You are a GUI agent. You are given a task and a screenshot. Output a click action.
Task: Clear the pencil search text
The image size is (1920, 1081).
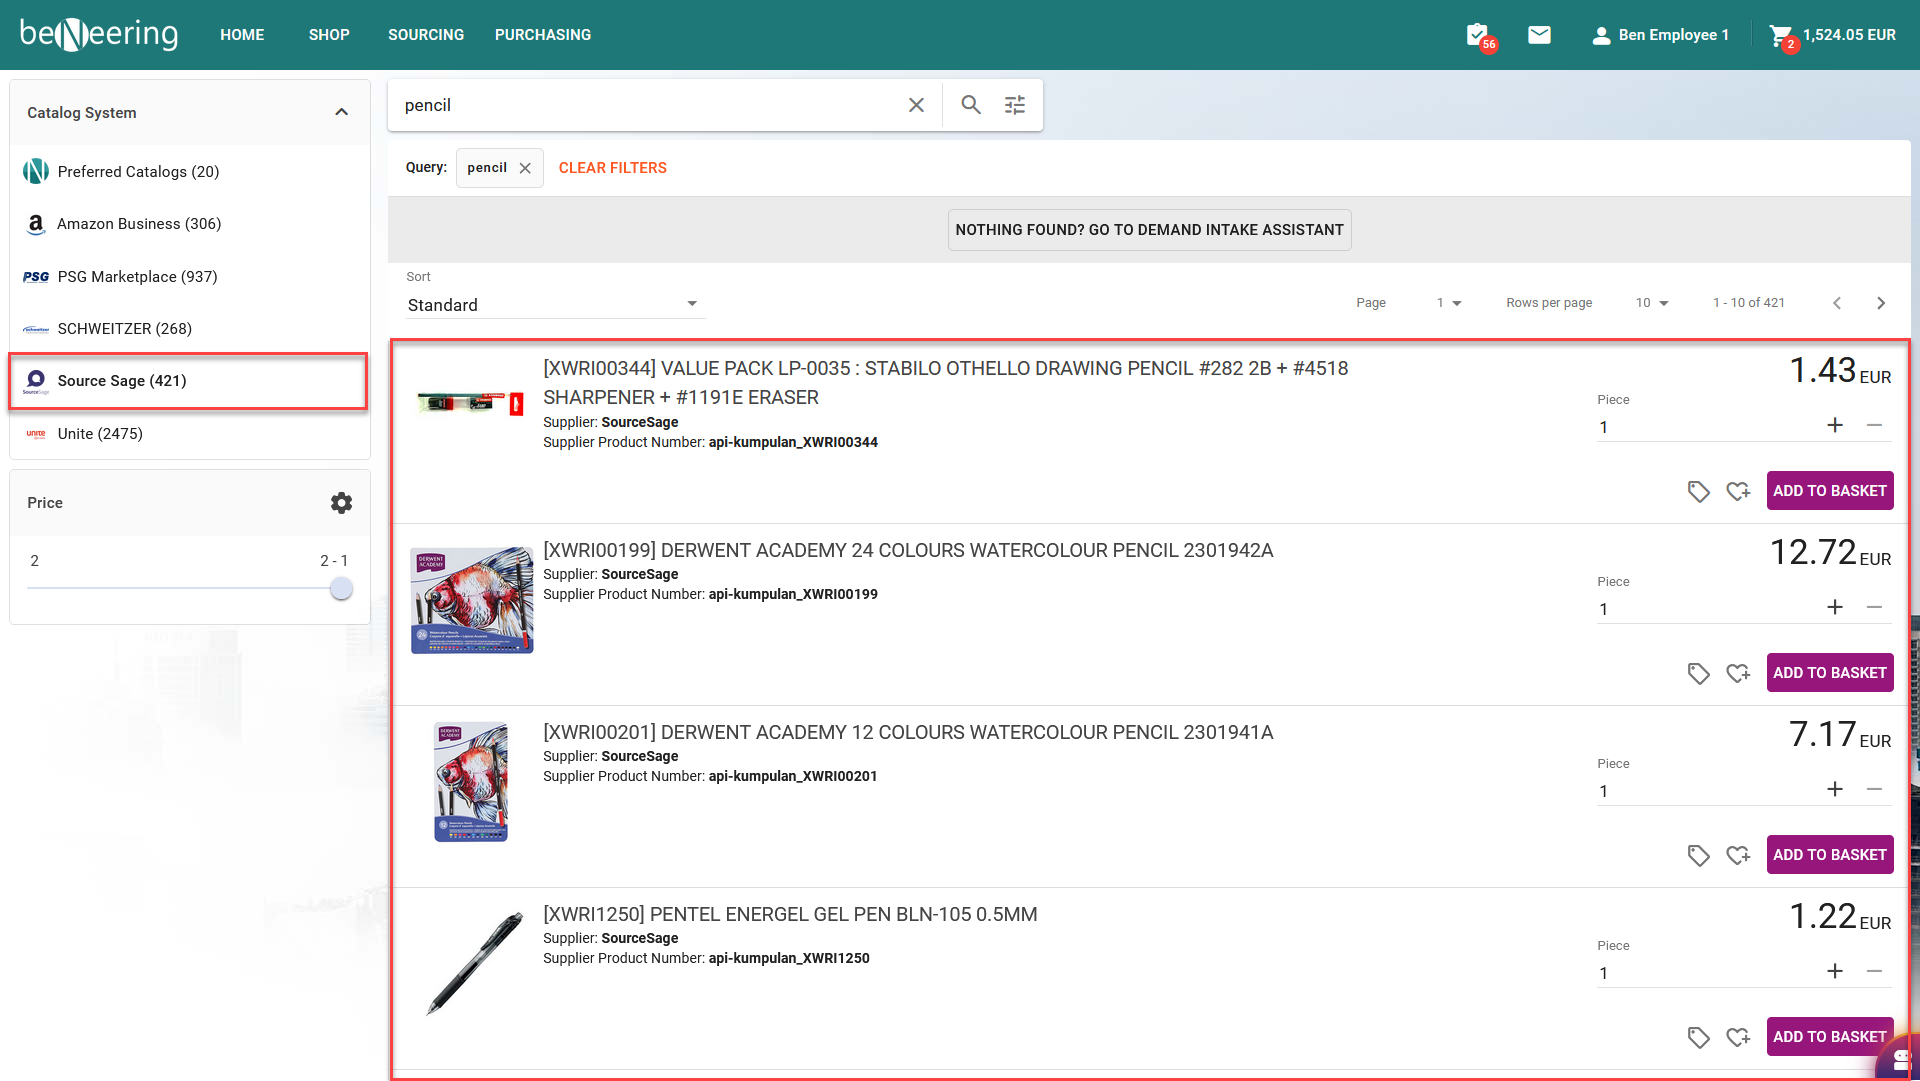click(916, 105)
